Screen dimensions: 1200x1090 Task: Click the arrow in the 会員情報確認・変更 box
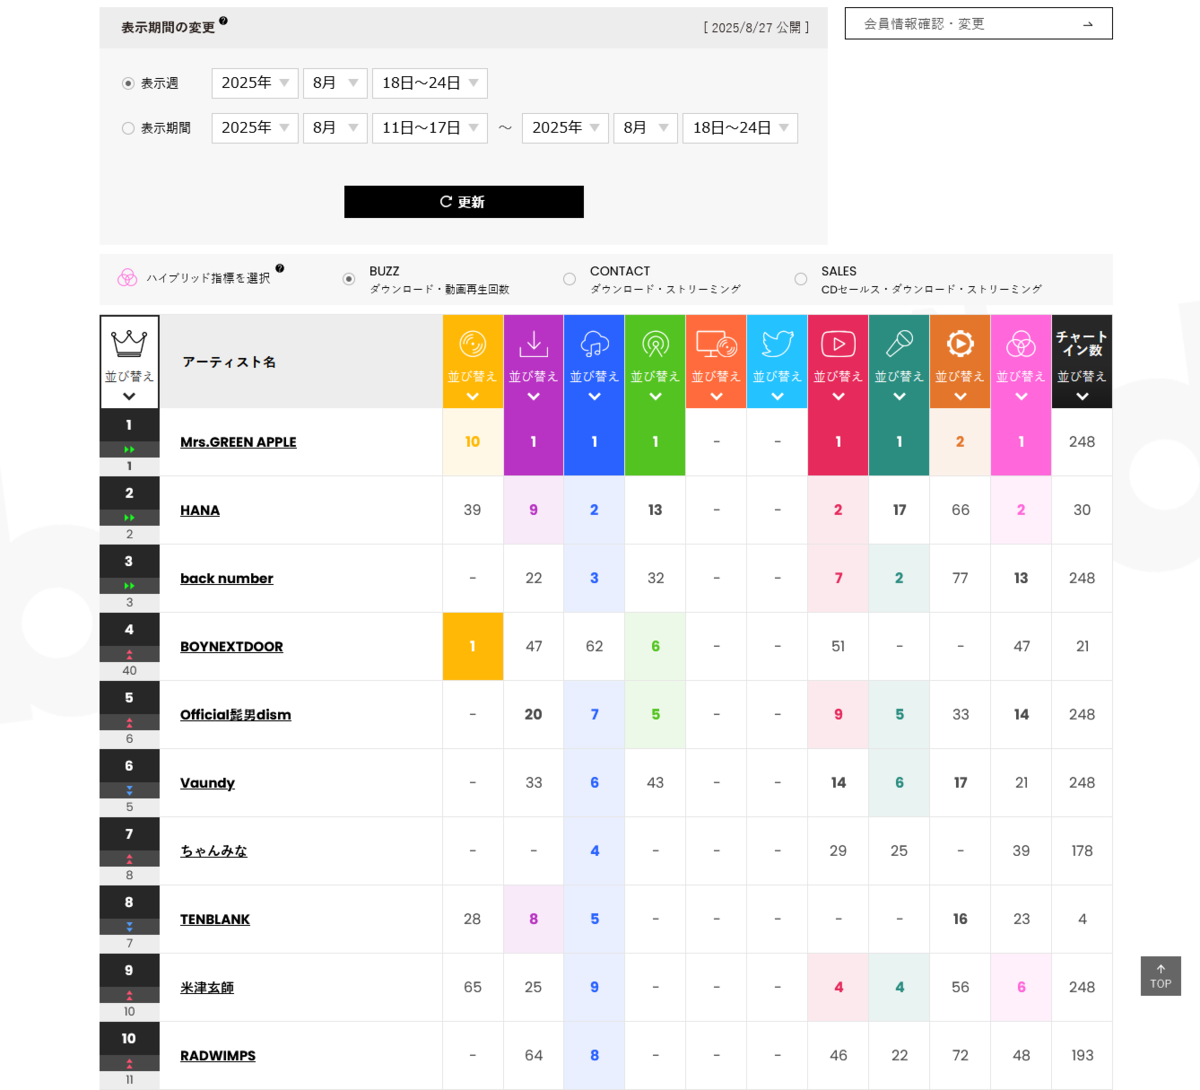(x=1088, y=24)
